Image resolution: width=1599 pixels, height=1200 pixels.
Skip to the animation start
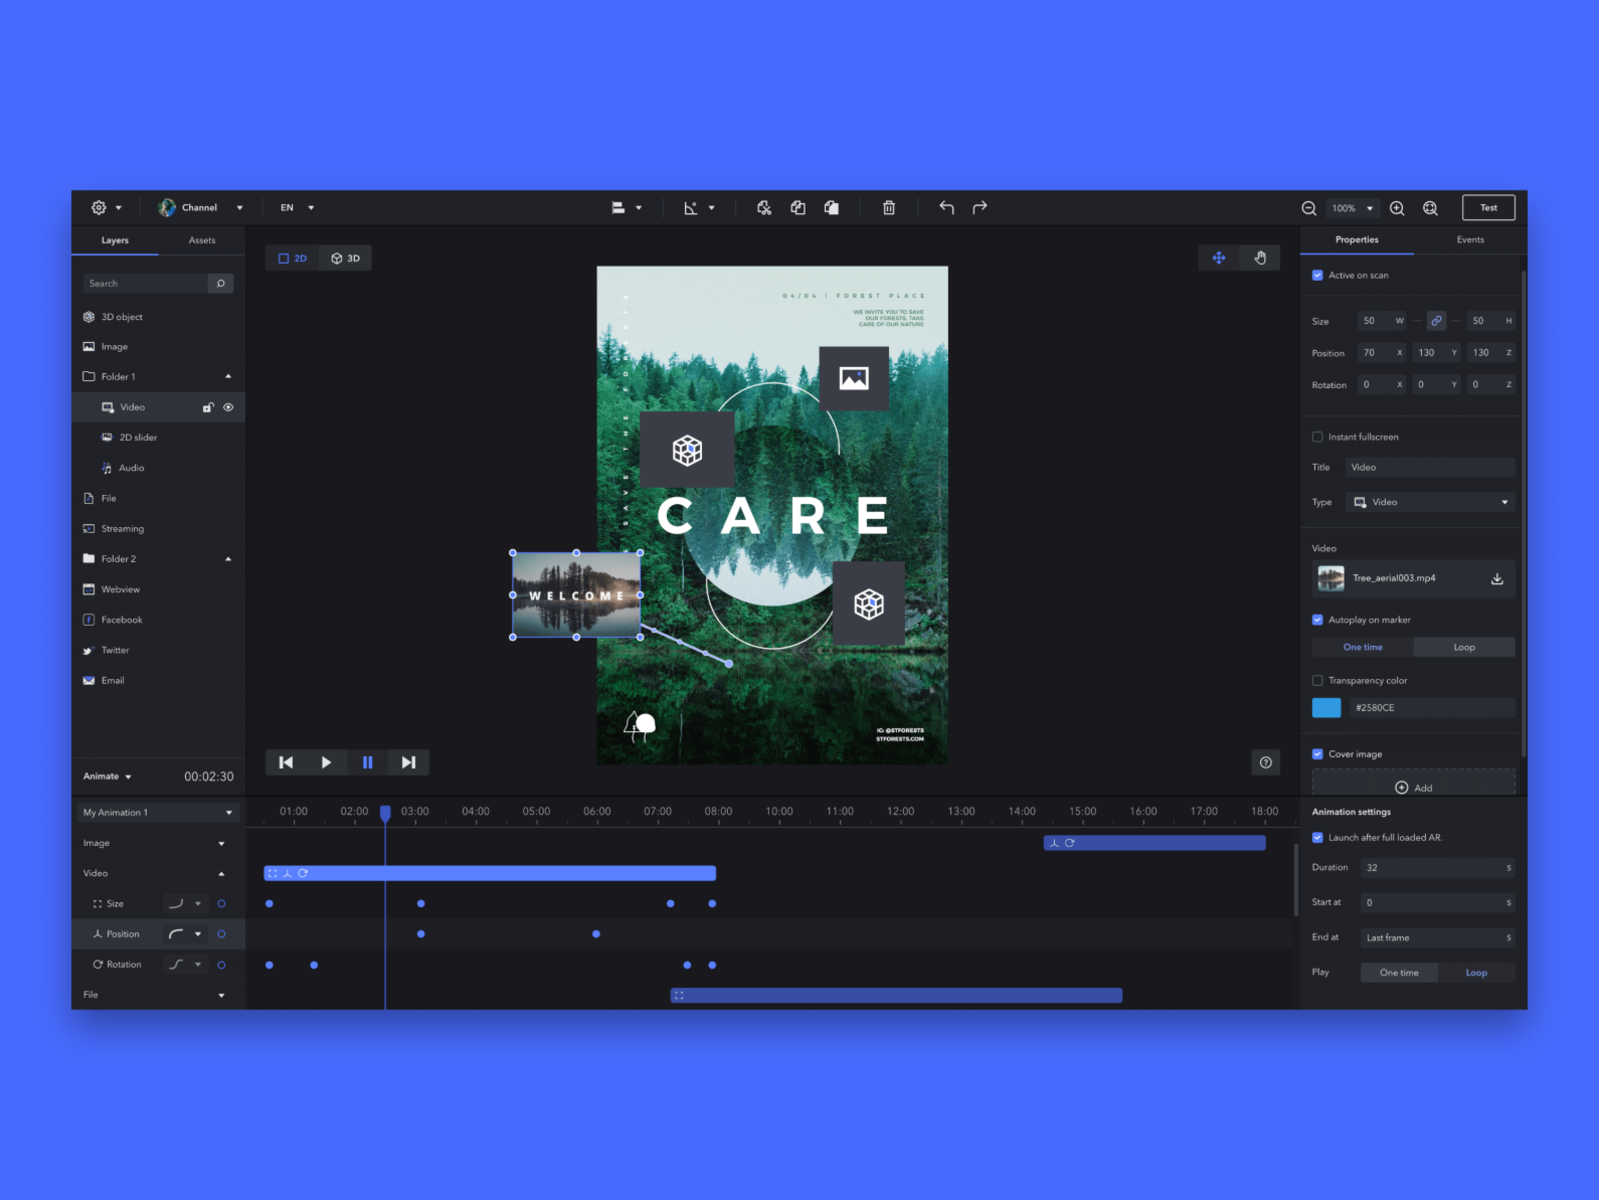coord(286,763)
